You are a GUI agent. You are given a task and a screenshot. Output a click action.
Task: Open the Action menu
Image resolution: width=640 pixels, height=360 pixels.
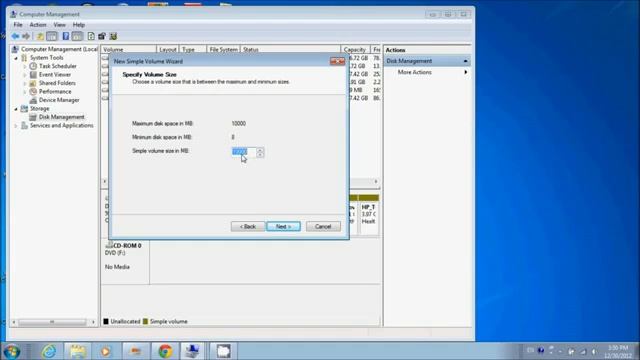tap(38, 25)
